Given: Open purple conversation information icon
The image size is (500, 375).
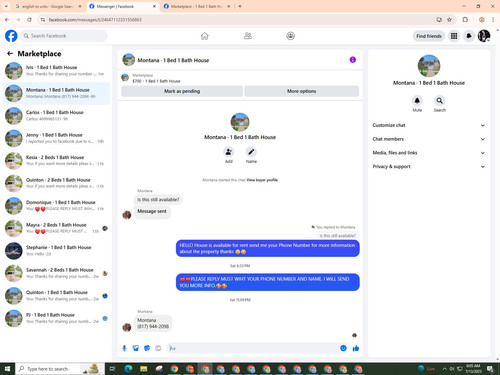Looking at the screenshot, I should [x=353, y=60].
